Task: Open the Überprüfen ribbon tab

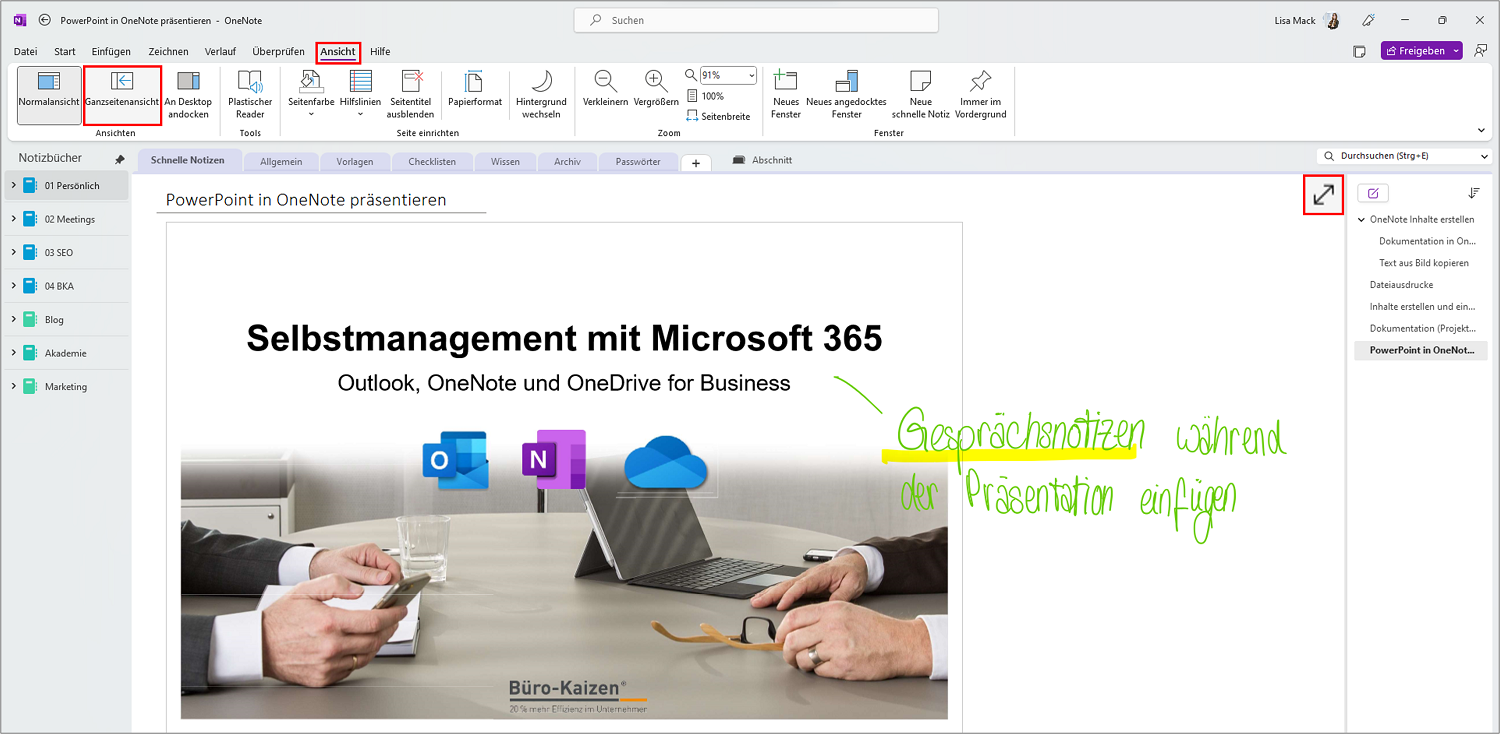Action: (279, 51)
